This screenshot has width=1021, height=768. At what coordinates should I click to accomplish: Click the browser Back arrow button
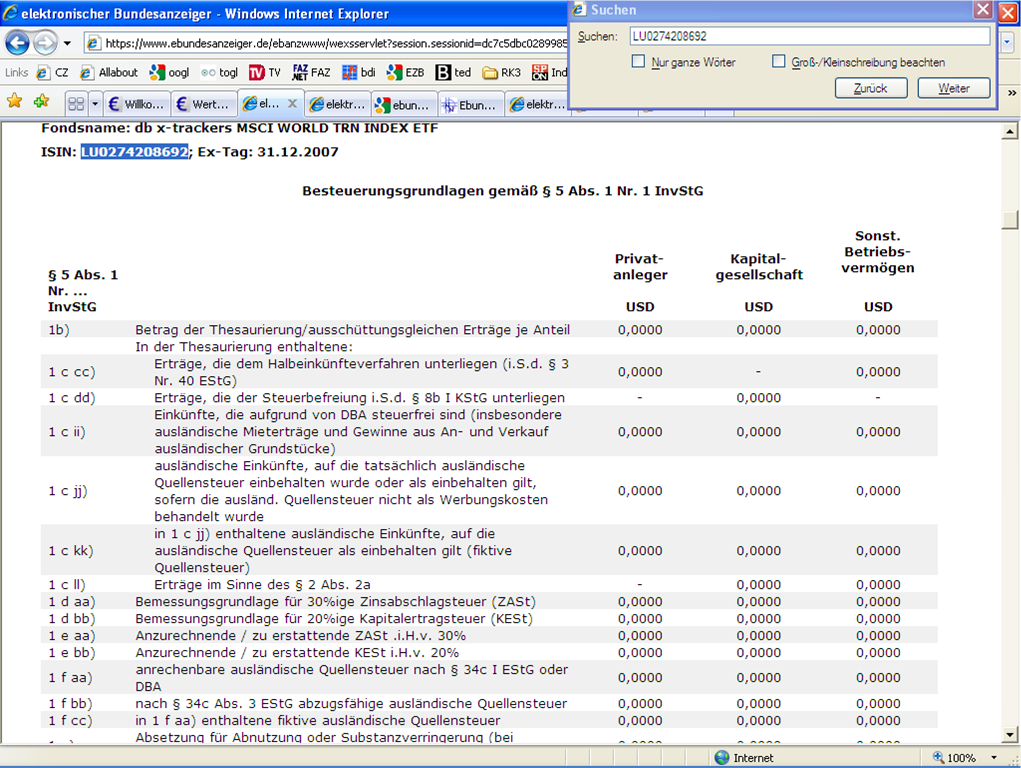[x=17, y=43]
